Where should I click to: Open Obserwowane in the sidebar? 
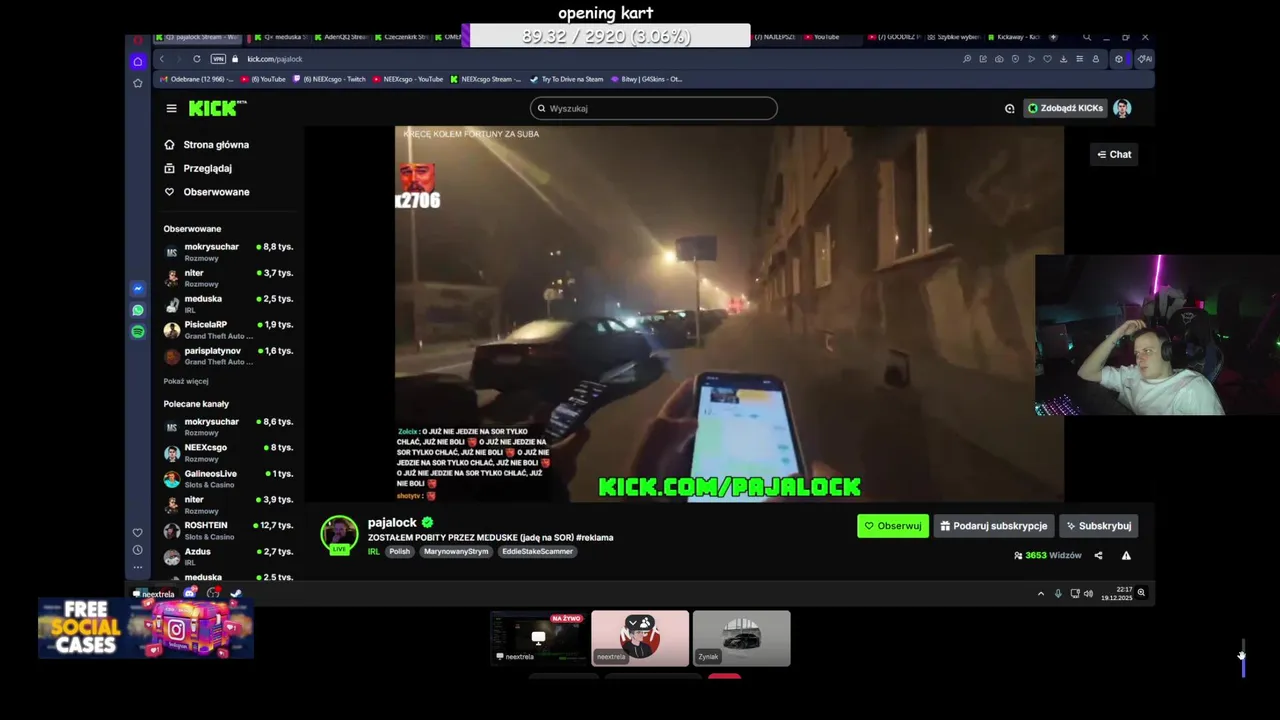click(207, 192)
